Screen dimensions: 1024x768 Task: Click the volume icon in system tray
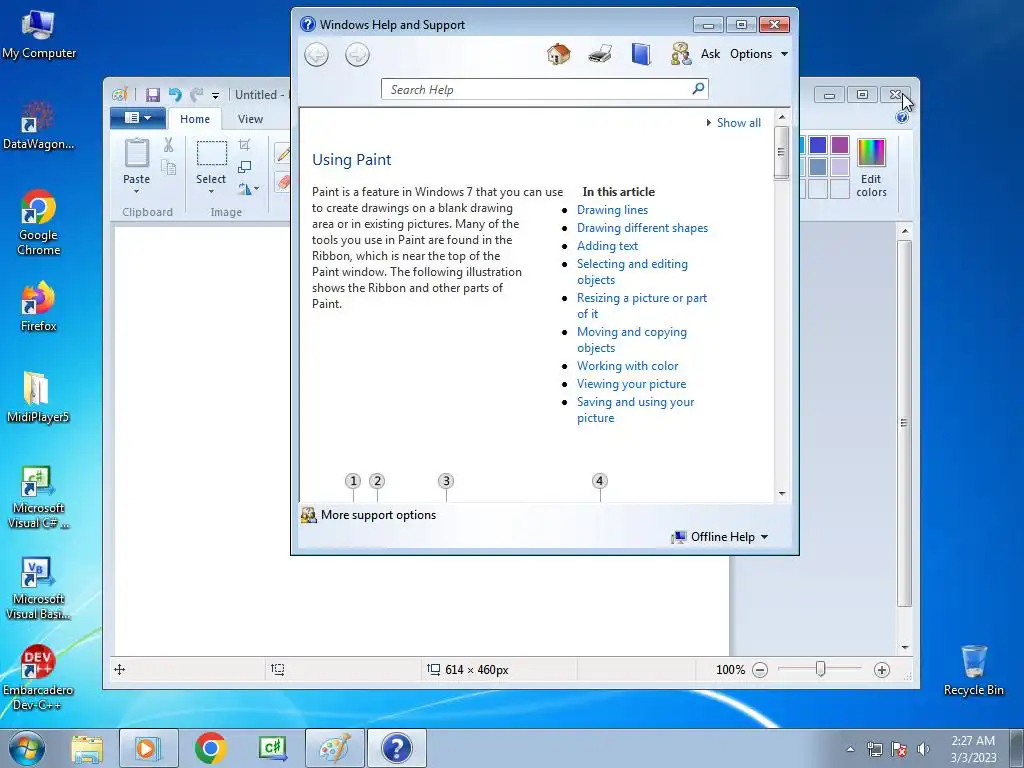click(923, 748)
